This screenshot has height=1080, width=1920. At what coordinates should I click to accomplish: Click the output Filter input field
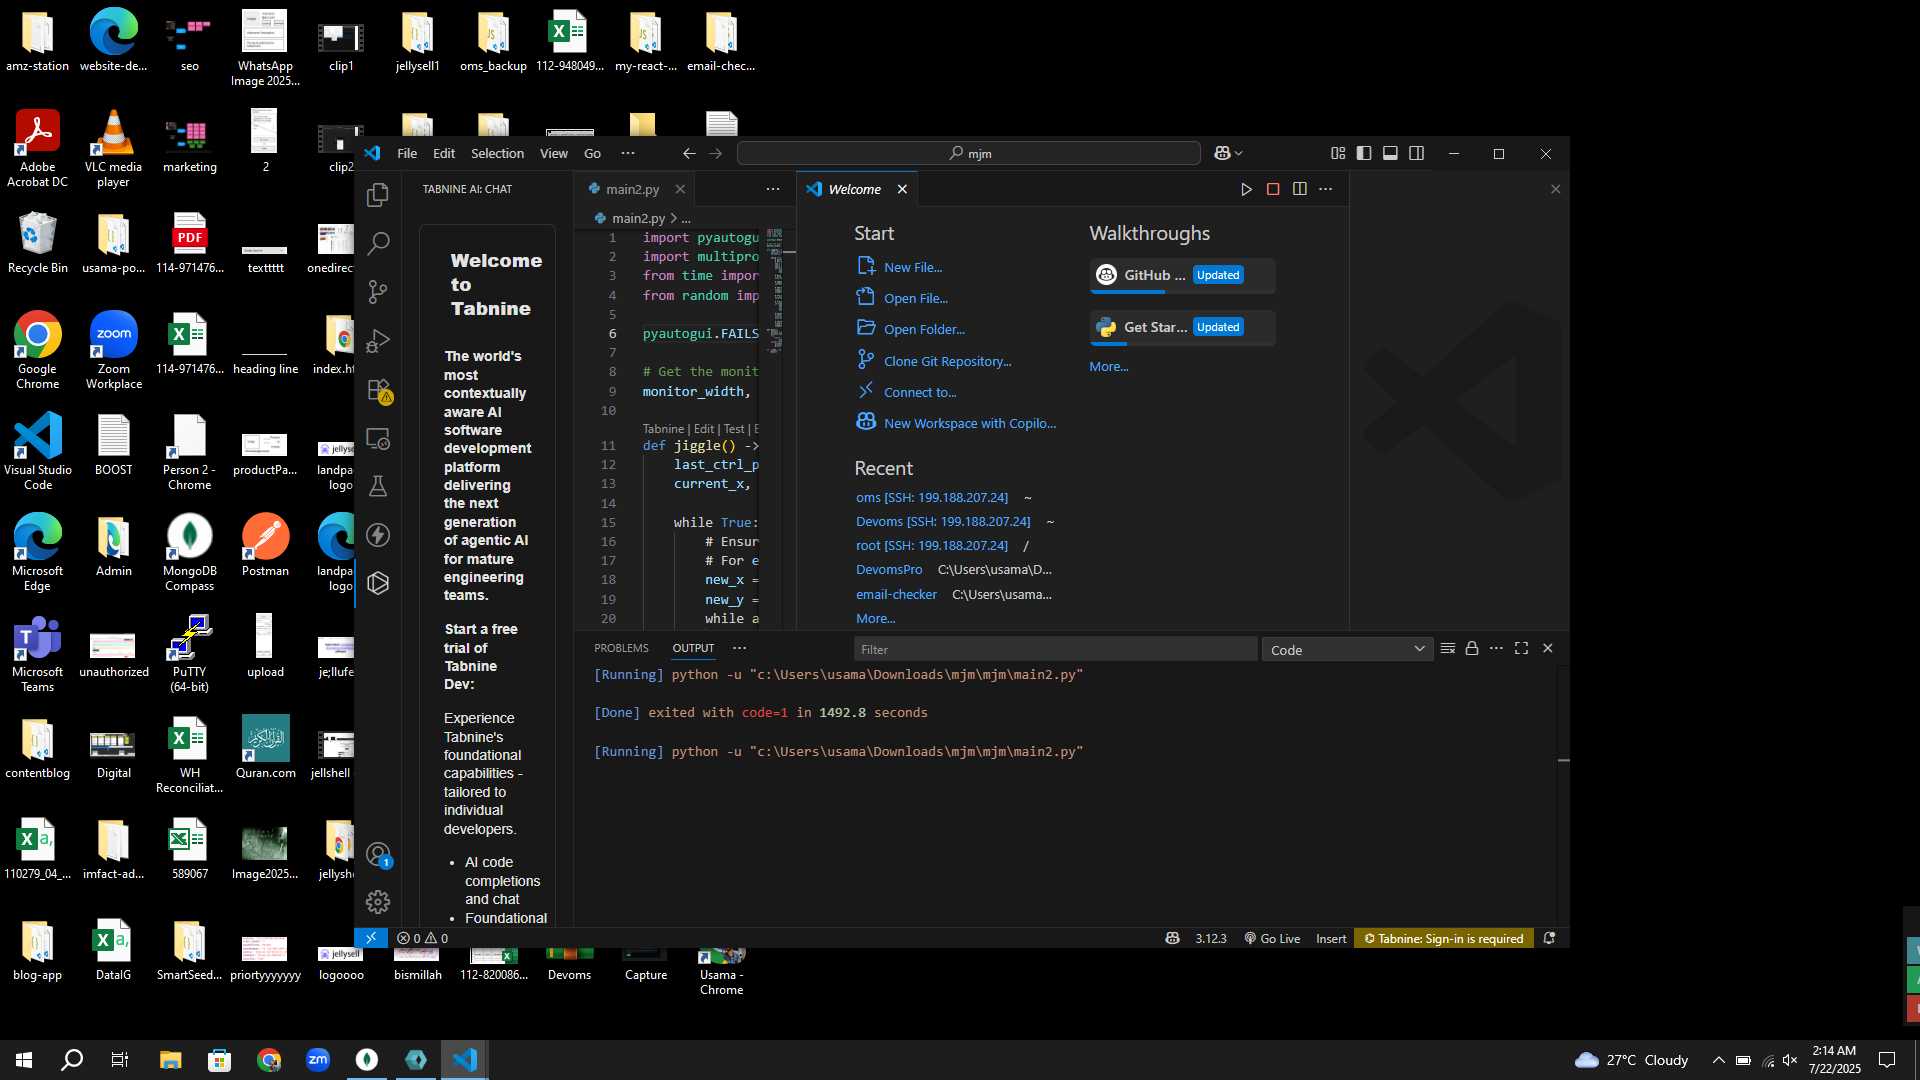[x=1055, y=649]
